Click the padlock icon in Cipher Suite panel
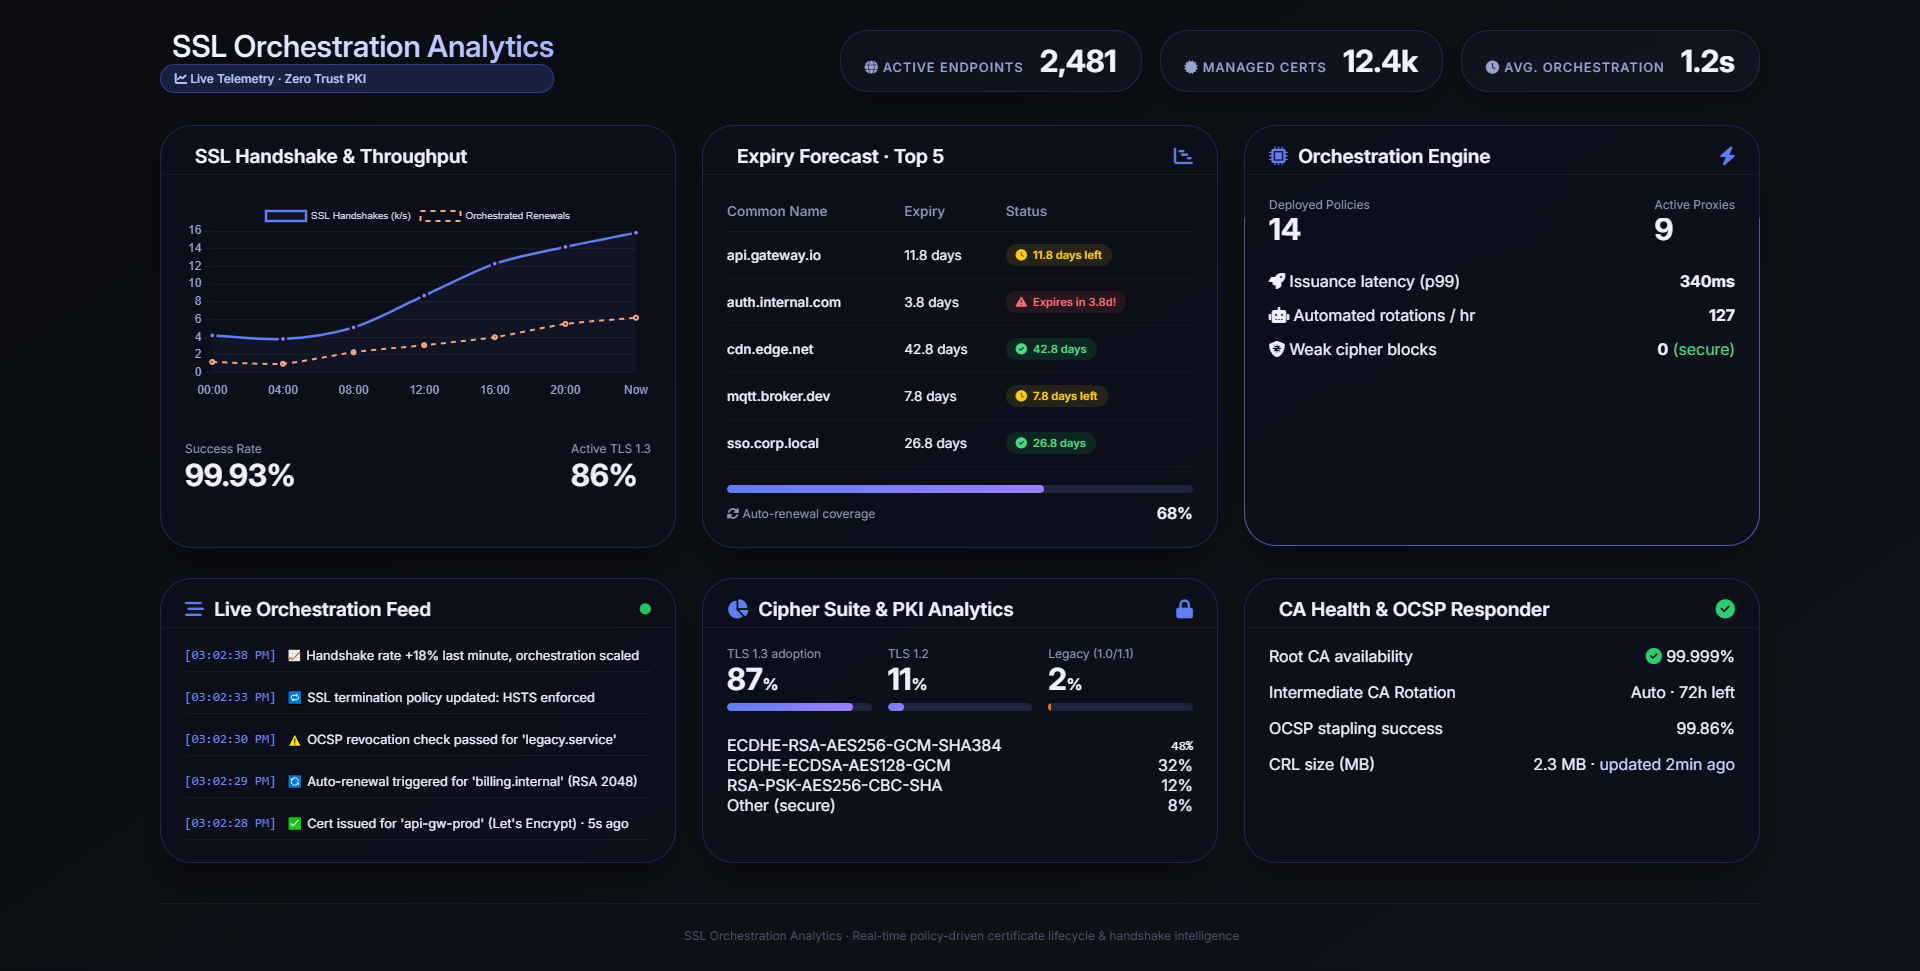 pos(1184,609)
